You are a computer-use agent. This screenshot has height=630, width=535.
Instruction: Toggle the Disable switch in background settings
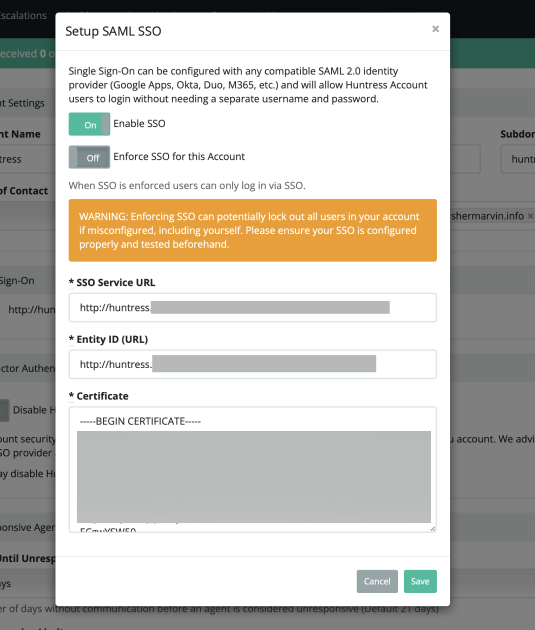[4, 410]
